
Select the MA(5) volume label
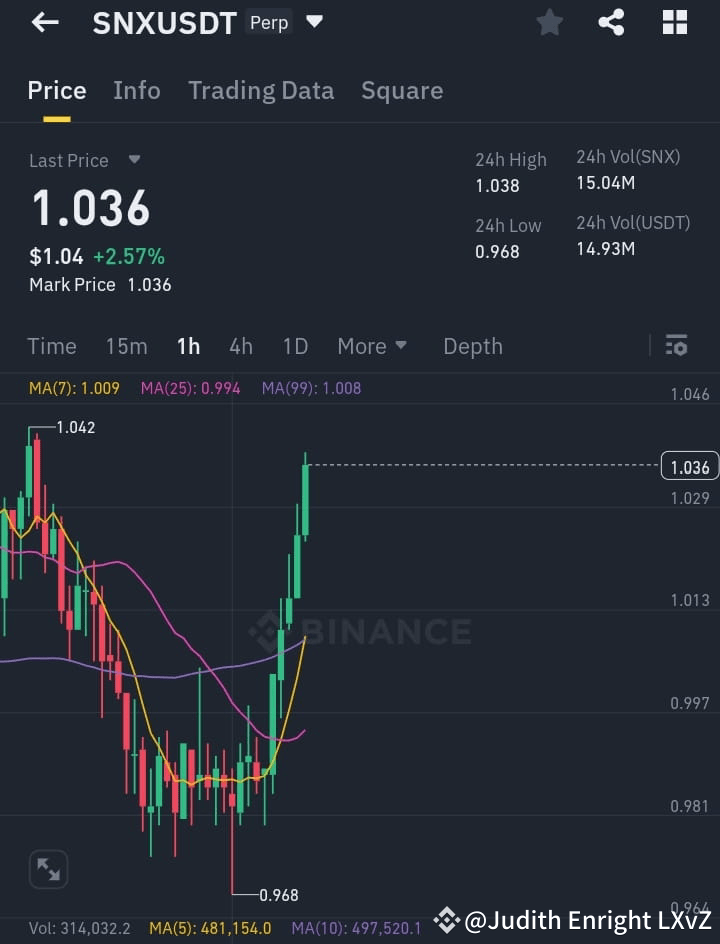point(208,928)
